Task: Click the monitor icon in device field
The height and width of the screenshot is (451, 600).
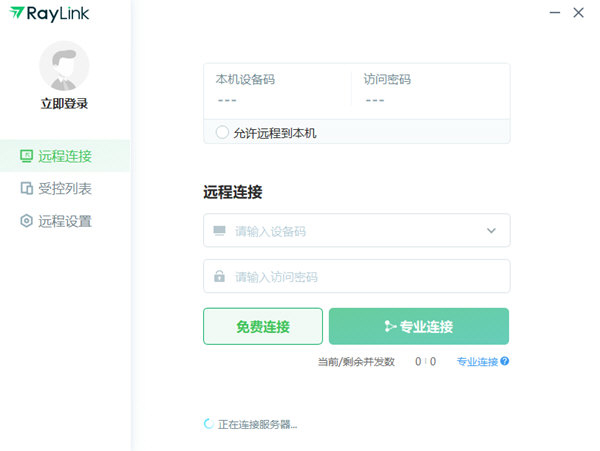Action: (219, 231)
